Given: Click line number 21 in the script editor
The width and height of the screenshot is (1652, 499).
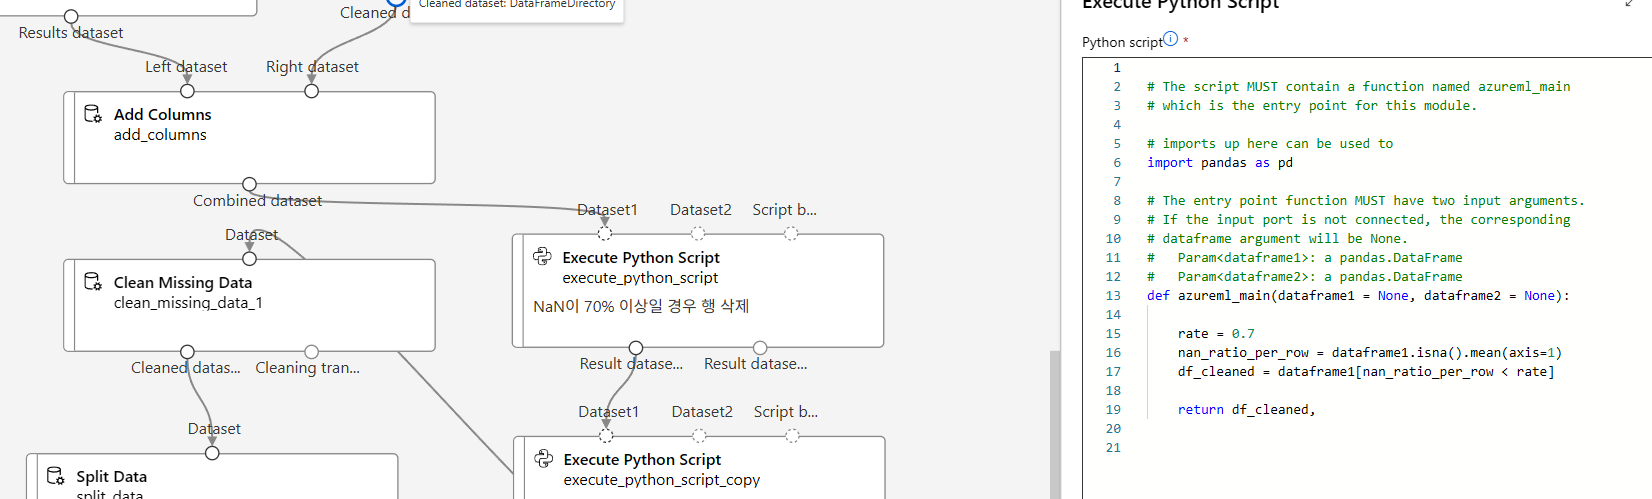Looking at the screenshot, I should pyautogui.click(x=1113, y=448).
